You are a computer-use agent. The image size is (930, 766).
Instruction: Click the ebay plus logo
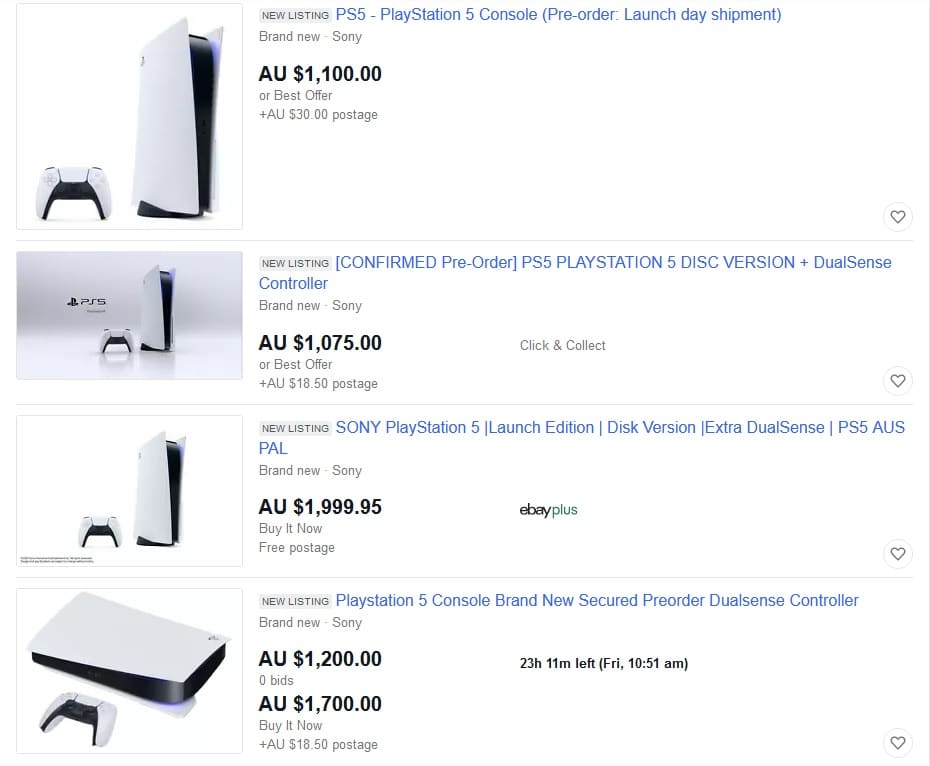(x=548, y=510)
